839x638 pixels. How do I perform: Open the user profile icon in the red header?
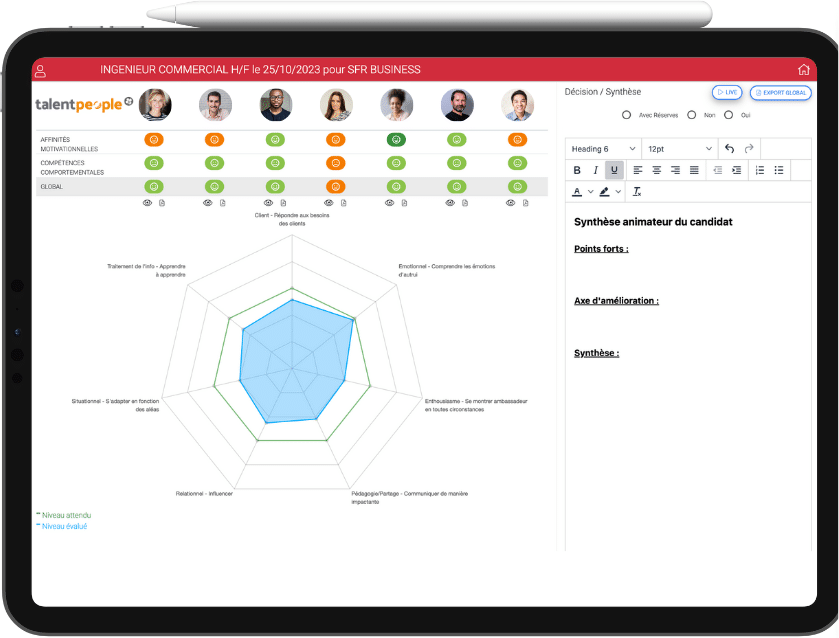[40, 71]
